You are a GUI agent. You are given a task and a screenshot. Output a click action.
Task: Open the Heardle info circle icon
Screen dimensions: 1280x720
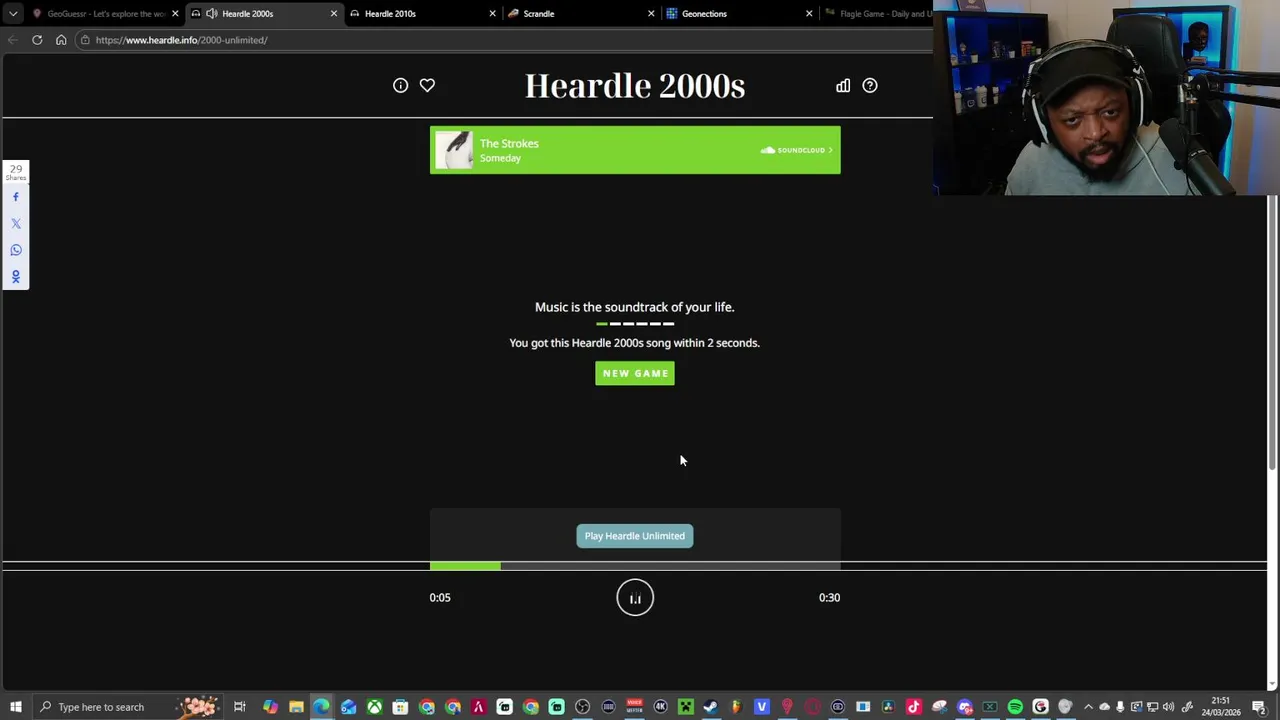[x=400, y=85]
